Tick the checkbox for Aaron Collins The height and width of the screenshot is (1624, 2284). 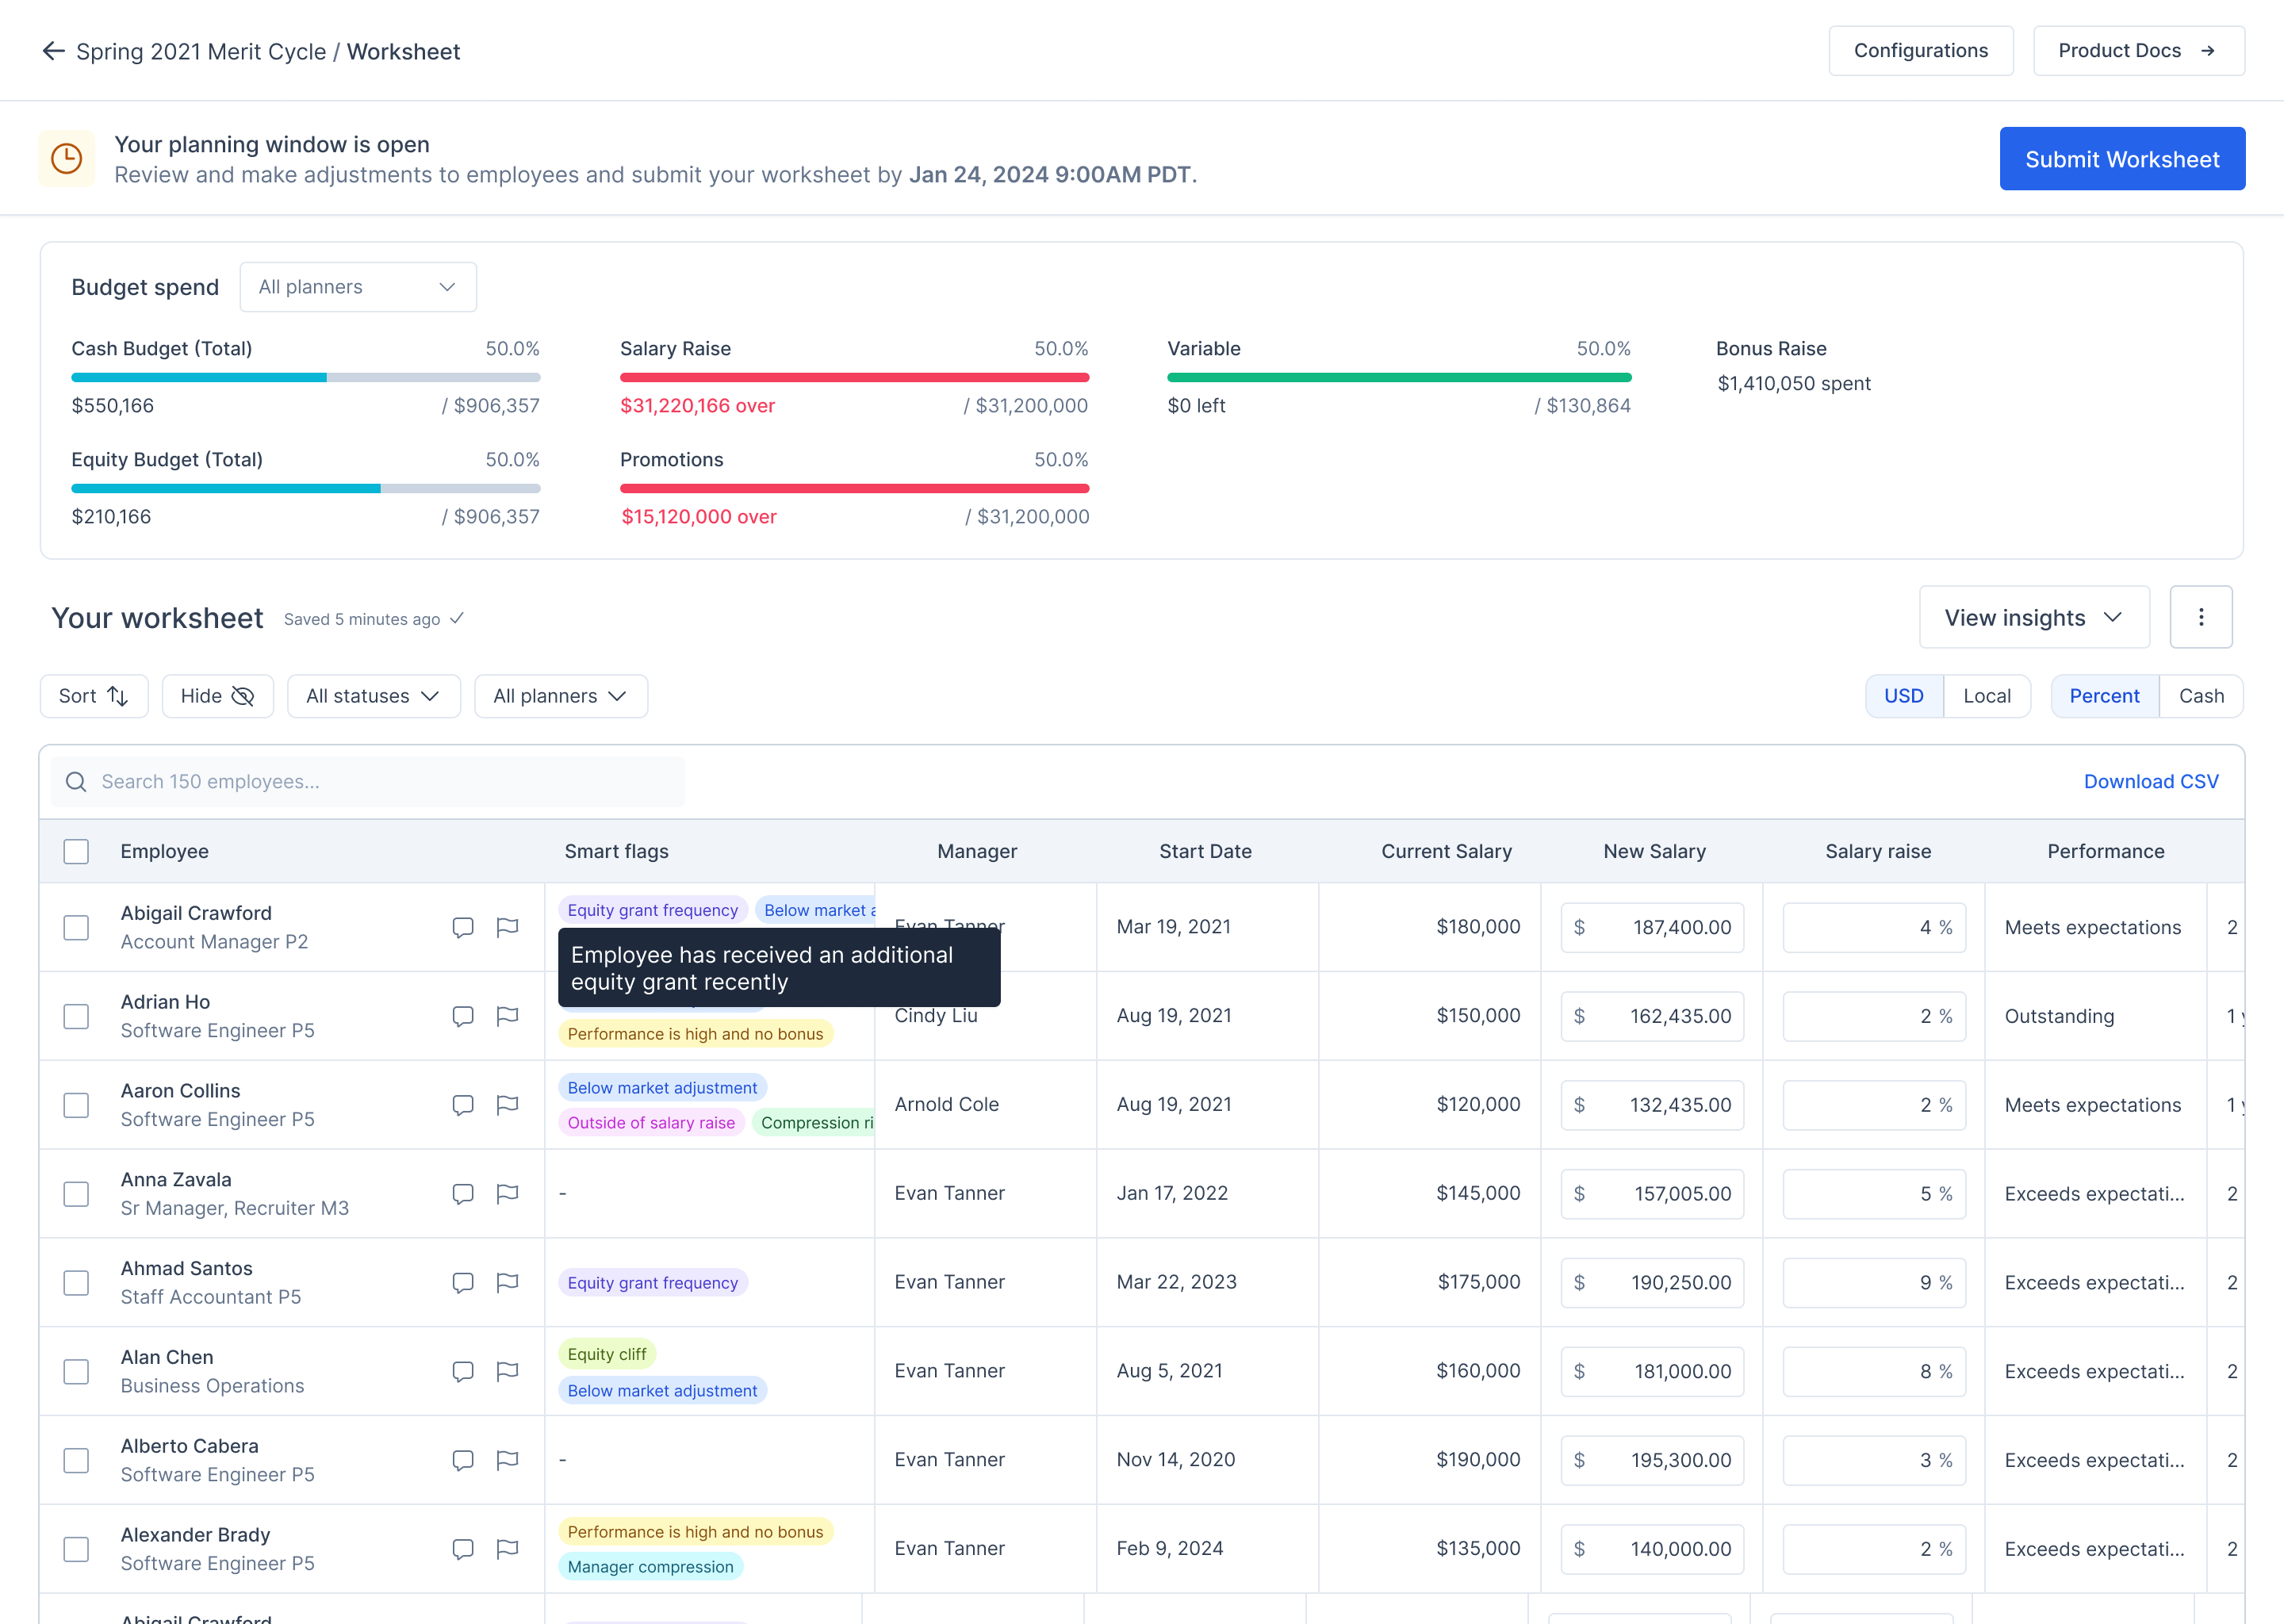point(76,1105)
